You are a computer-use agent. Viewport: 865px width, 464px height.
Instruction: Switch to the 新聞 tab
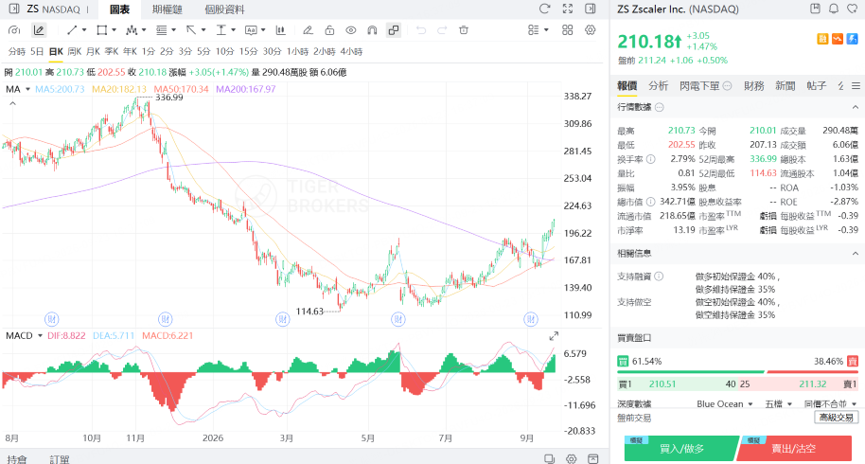[785, 86]
